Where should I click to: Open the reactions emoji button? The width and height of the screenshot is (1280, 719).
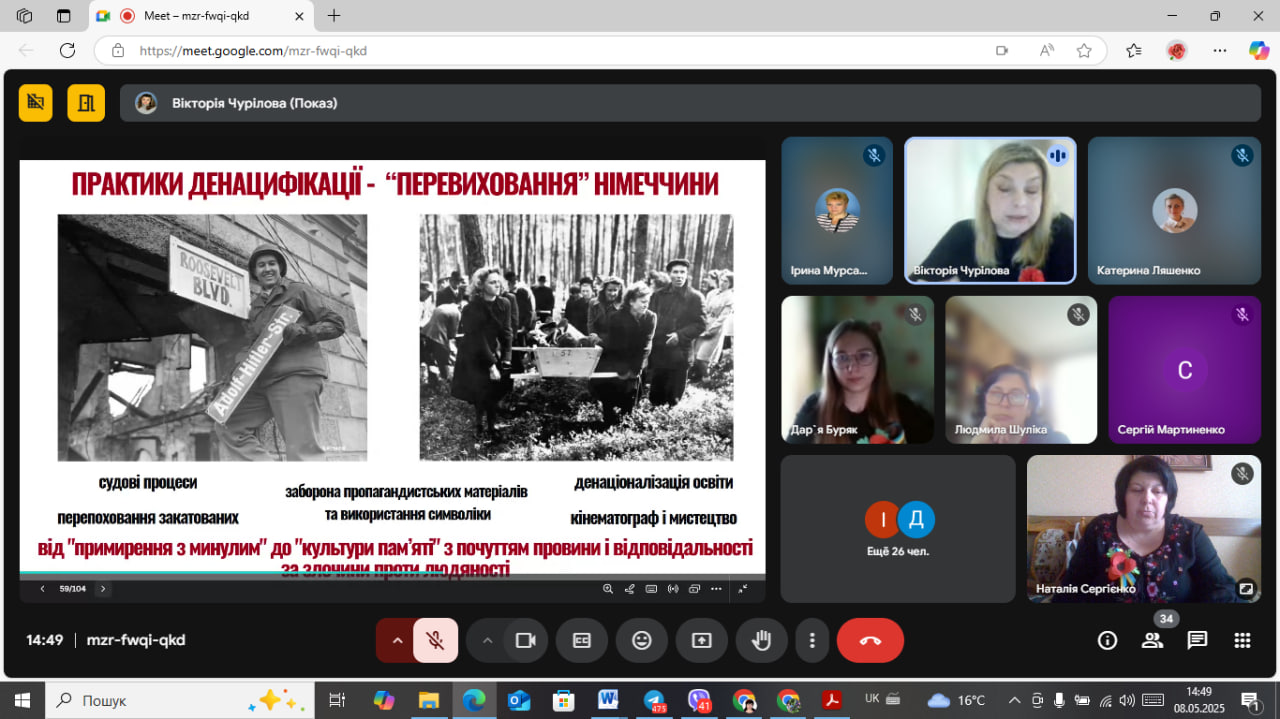[x=642, y=640]
